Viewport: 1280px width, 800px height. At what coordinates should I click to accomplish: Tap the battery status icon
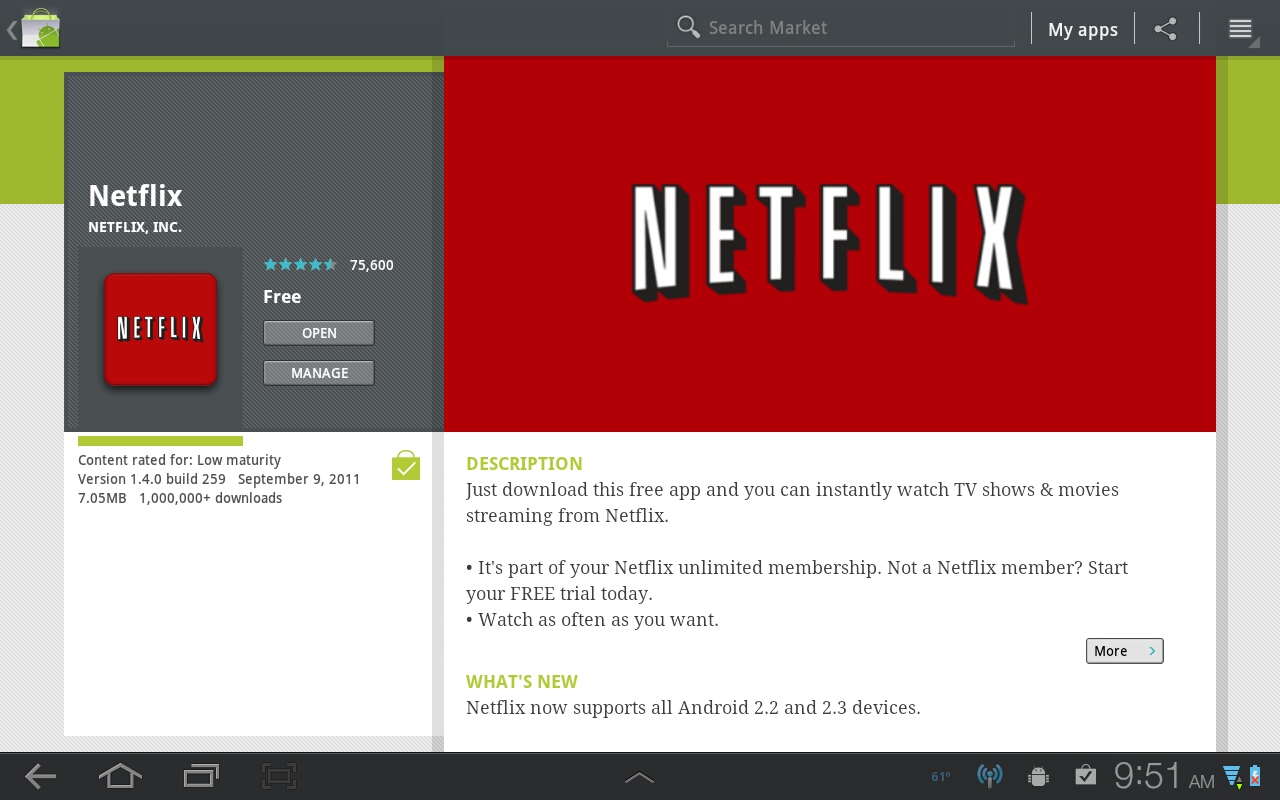(x=1255, y=776)
